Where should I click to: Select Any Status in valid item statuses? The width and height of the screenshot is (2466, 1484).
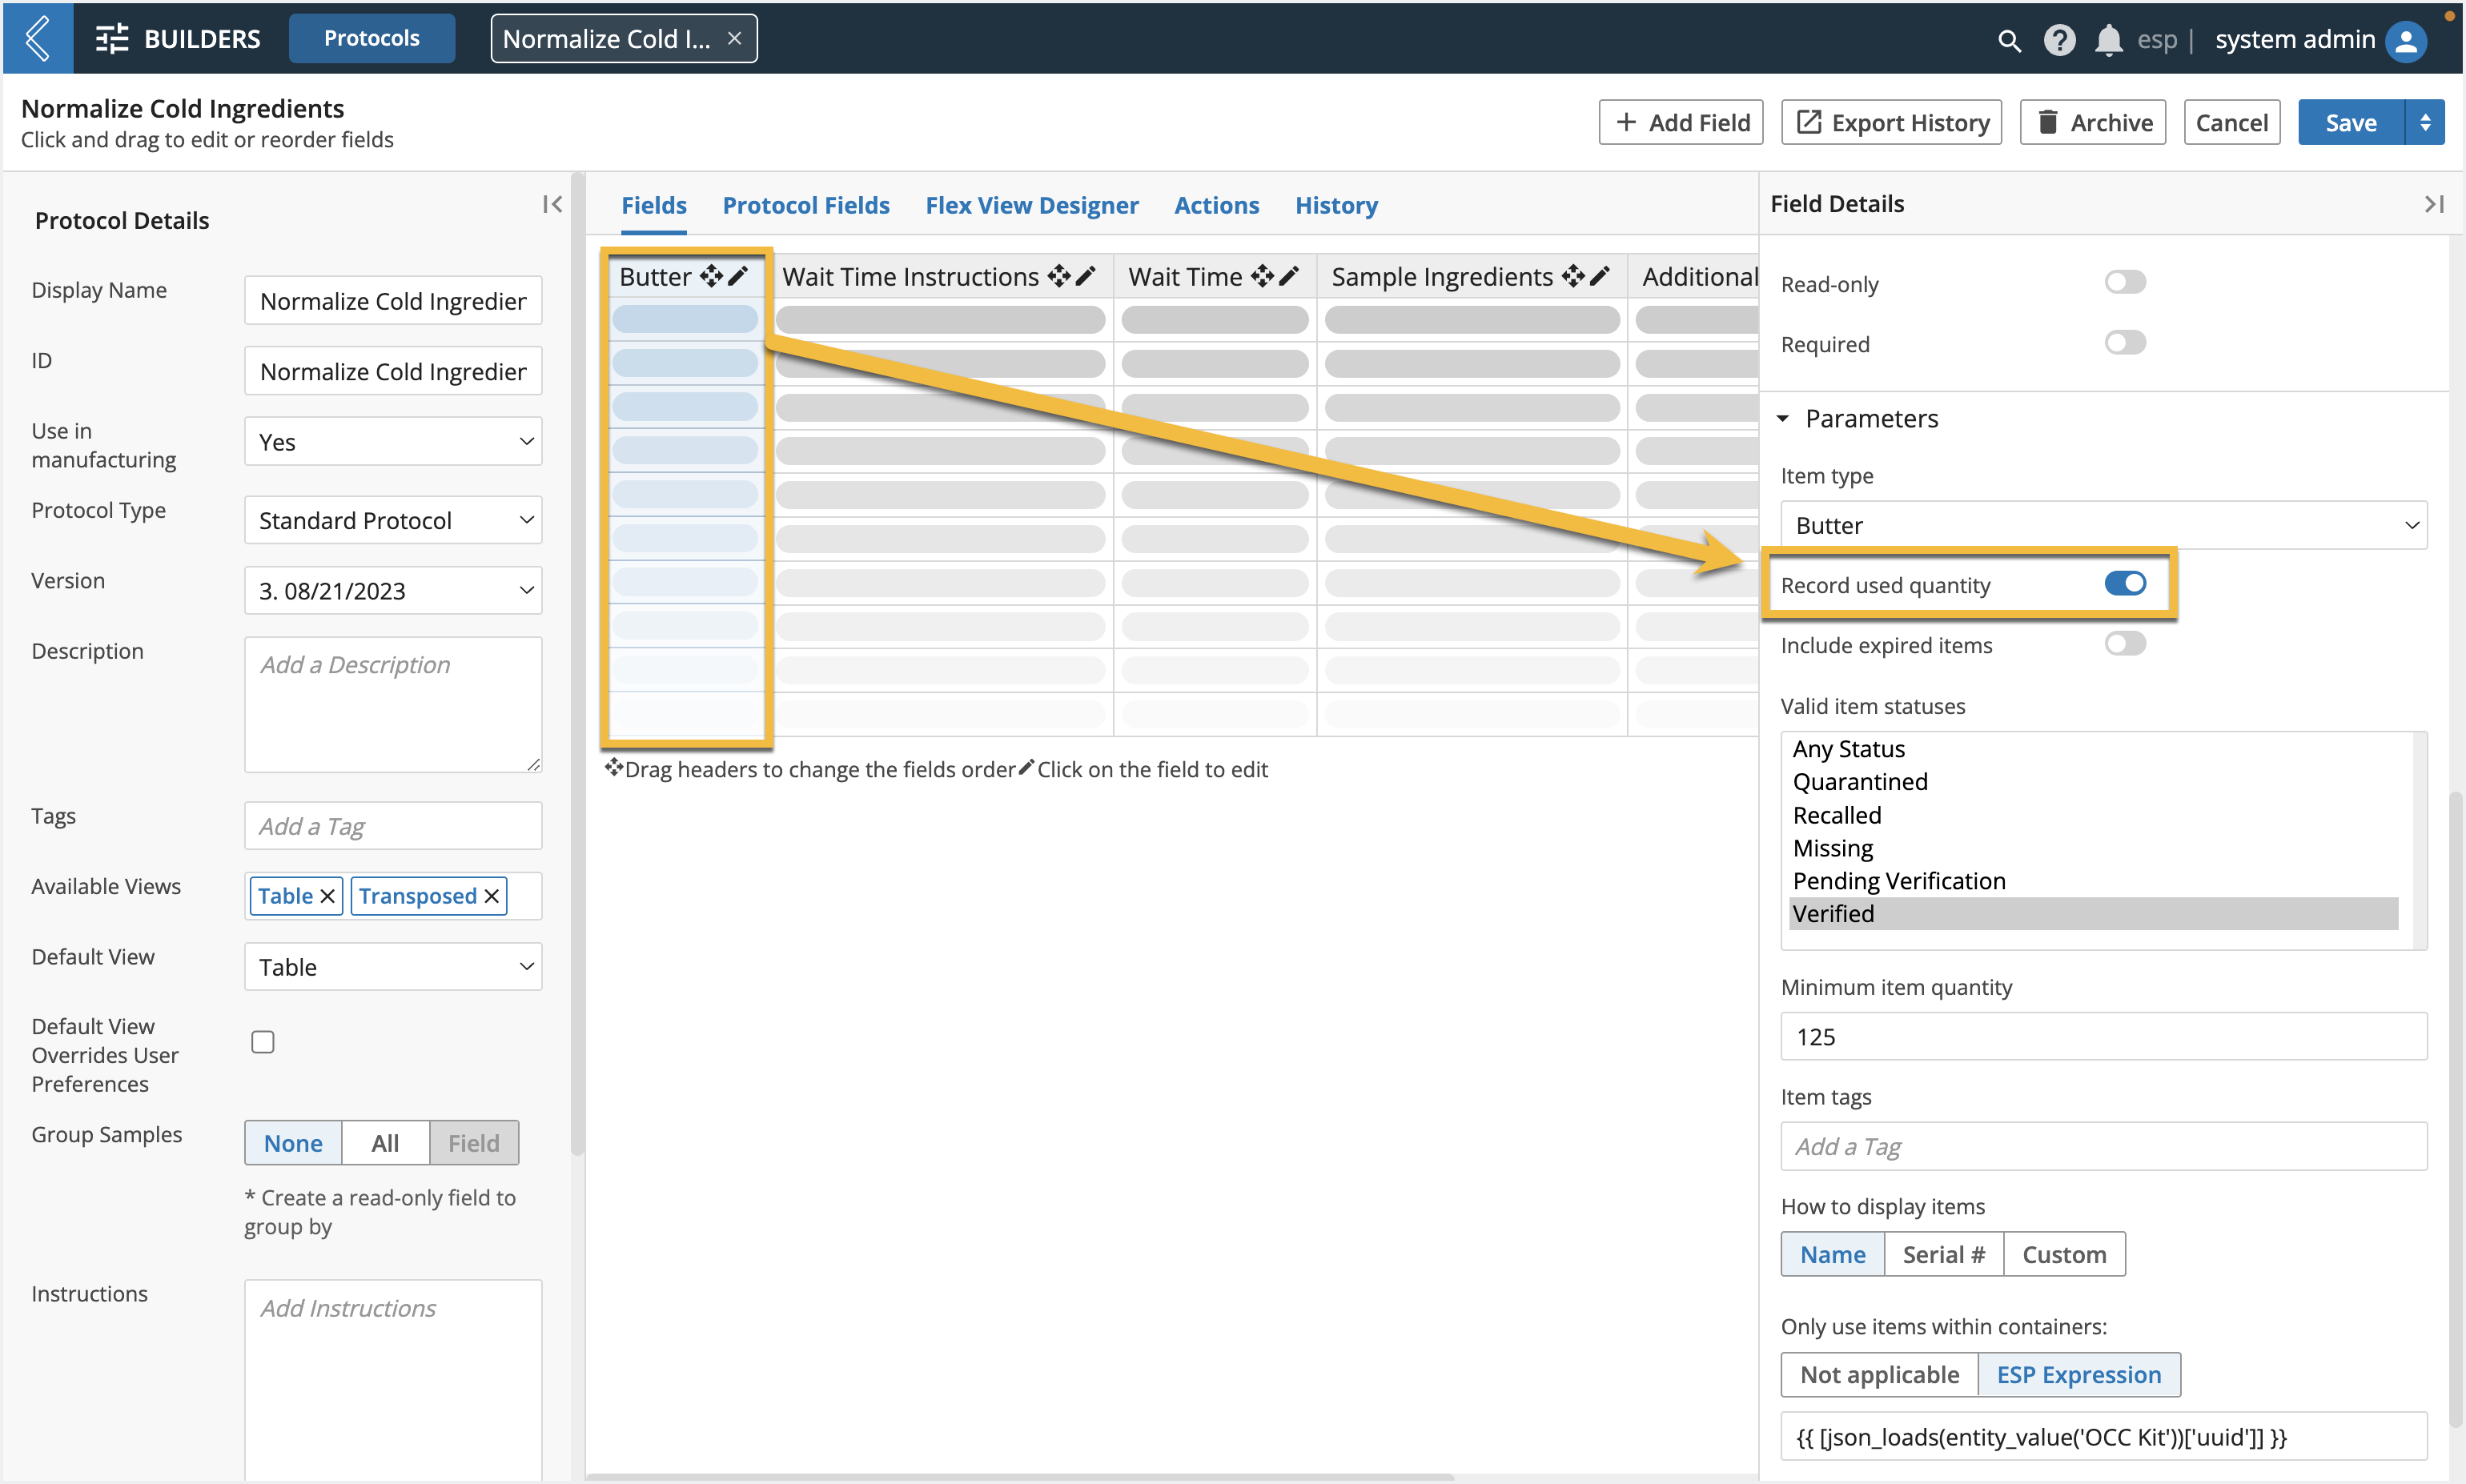coord(2093,749)
